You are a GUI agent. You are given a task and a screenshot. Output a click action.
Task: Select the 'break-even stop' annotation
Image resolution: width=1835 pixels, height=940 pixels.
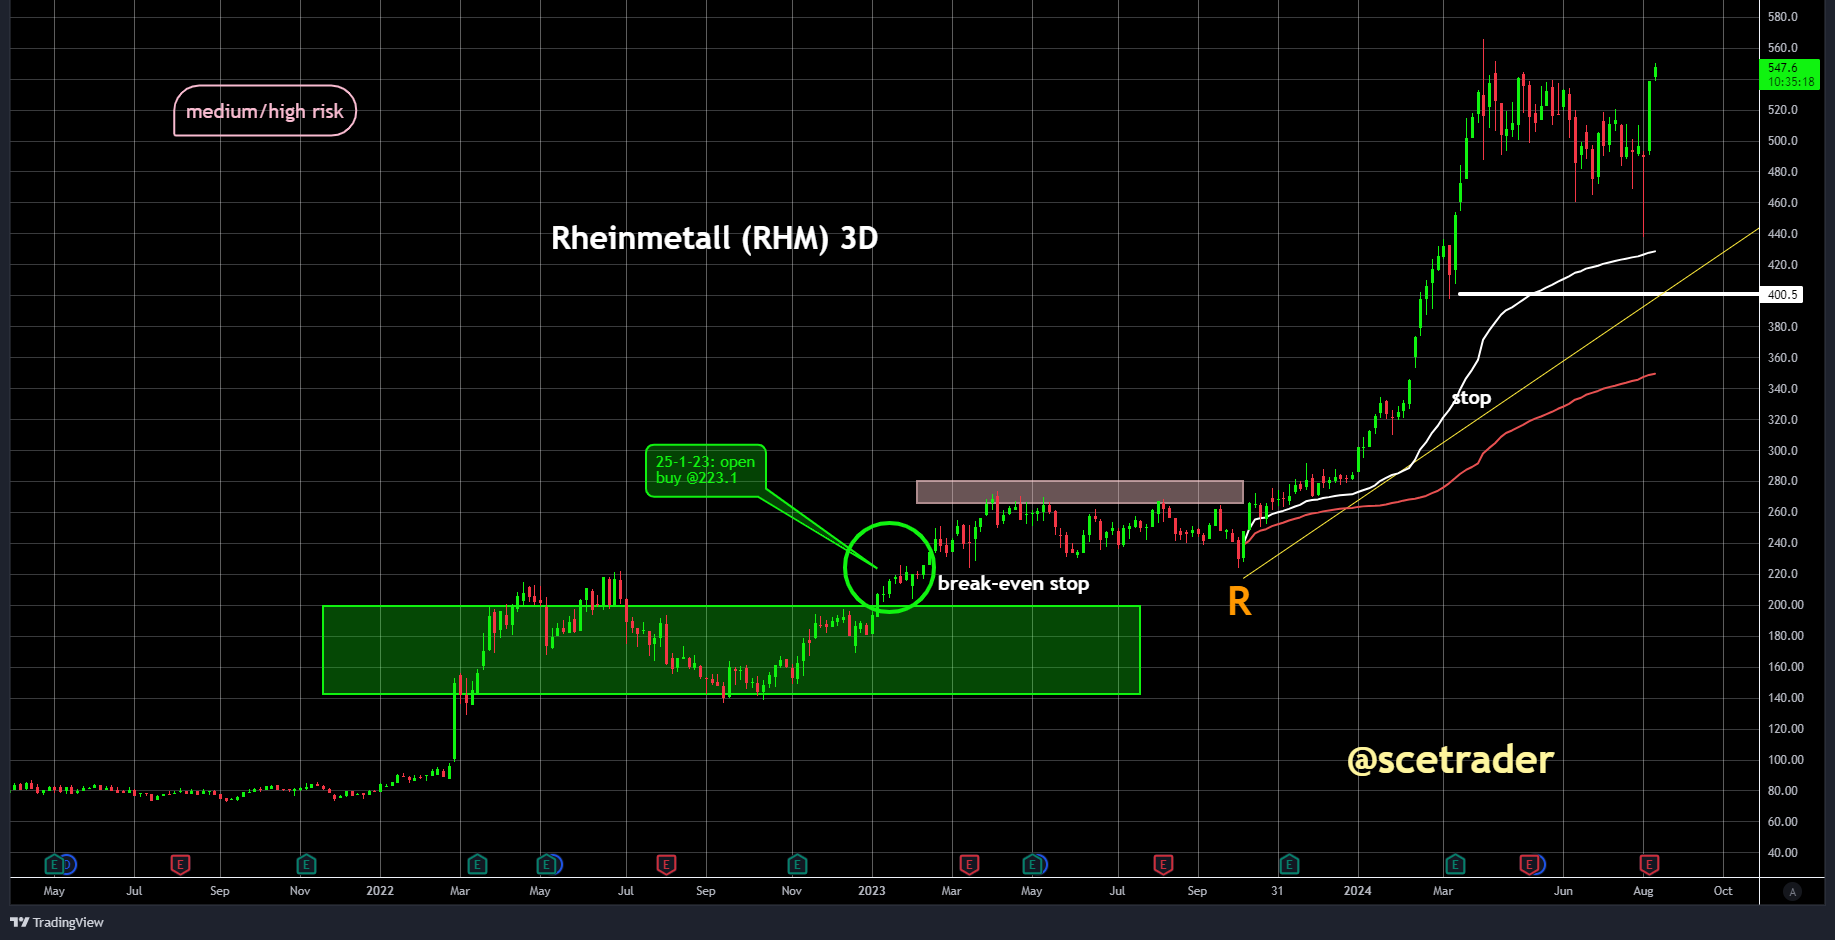[x=1013, y=584]
